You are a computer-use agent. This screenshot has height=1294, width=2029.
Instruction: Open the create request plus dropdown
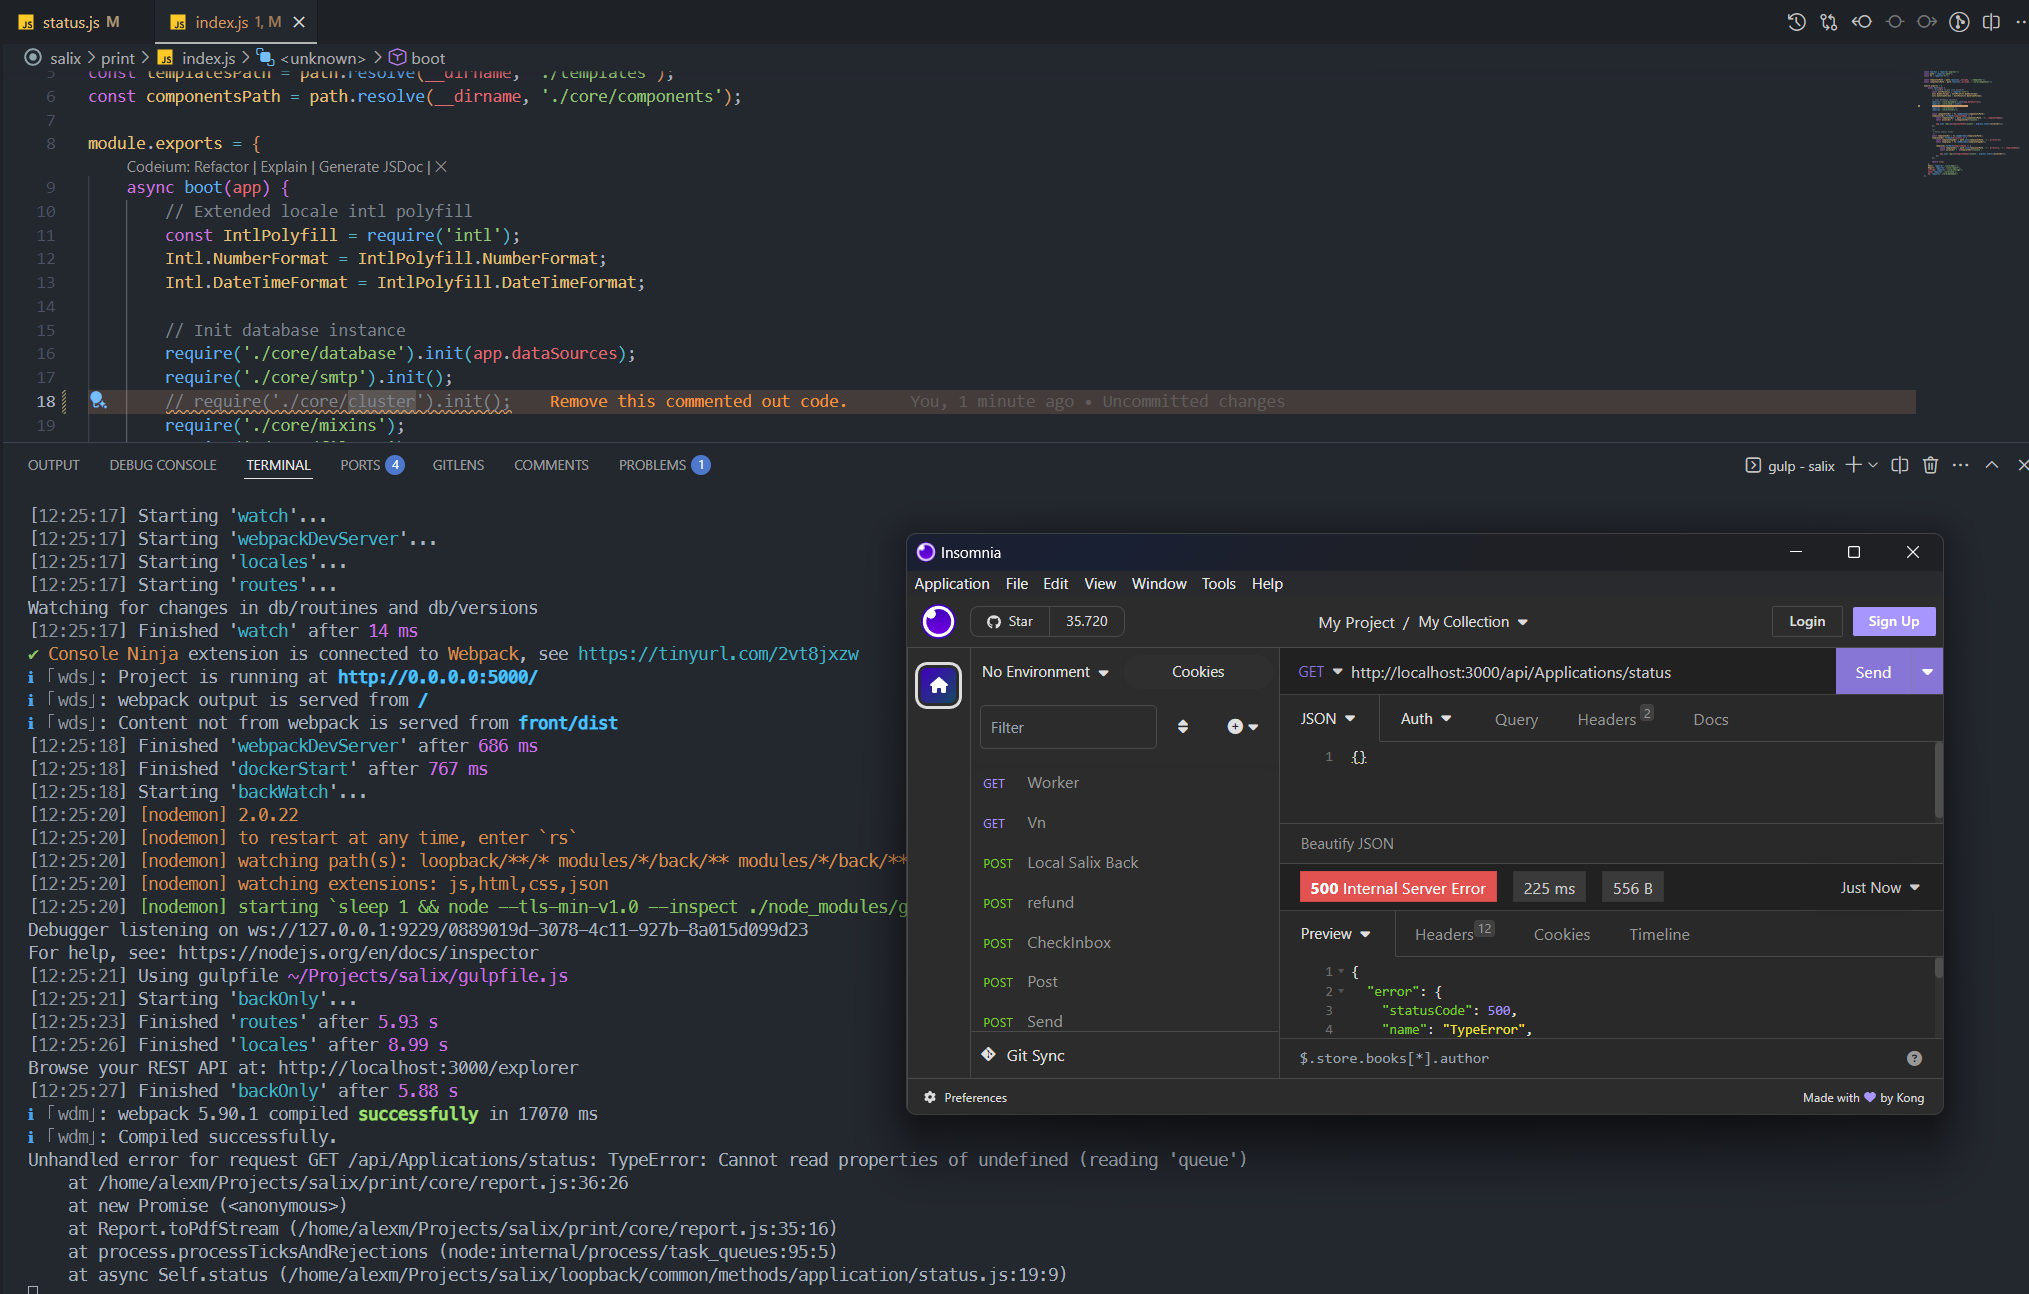point(1242,727)
